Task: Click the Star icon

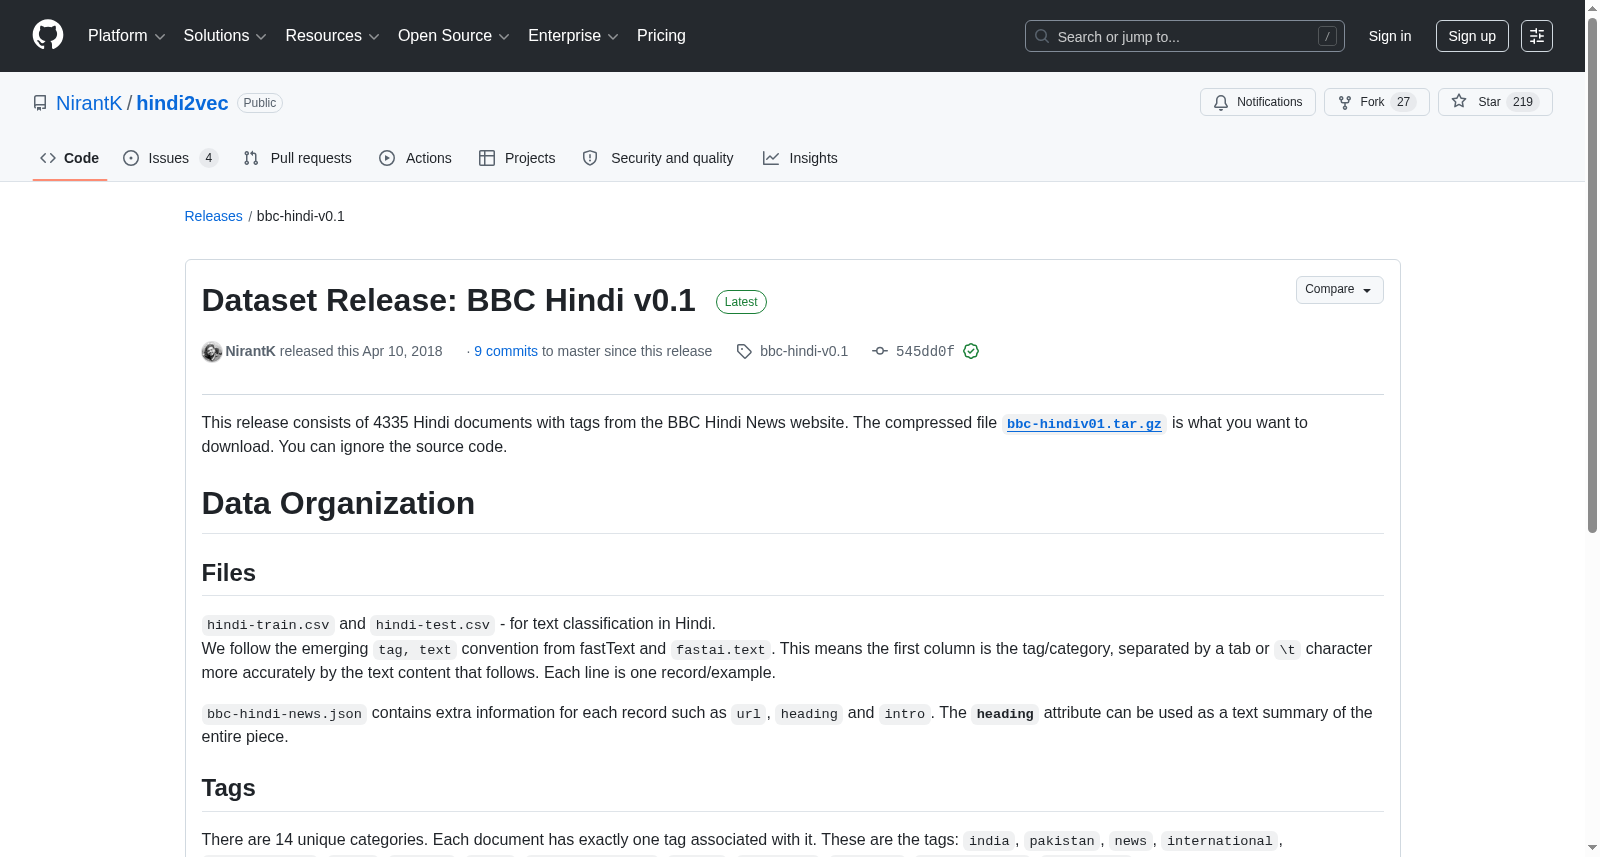Action: tap(1459, 101)
